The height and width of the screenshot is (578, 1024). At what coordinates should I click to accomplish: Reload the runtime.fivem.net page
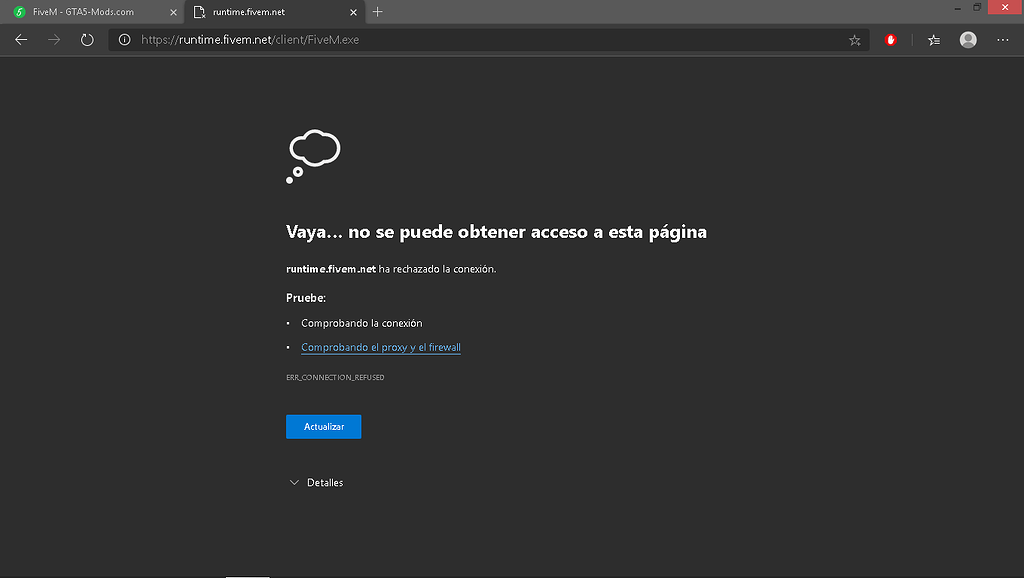pos(86,40)
